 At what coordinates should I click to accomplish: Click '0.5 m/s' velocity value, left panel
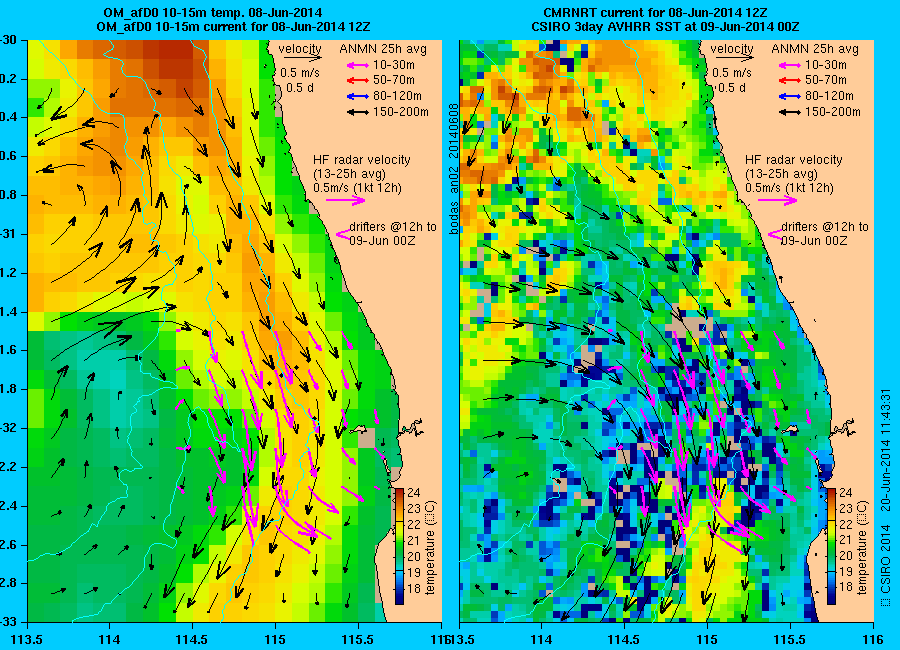click(300, 73)
